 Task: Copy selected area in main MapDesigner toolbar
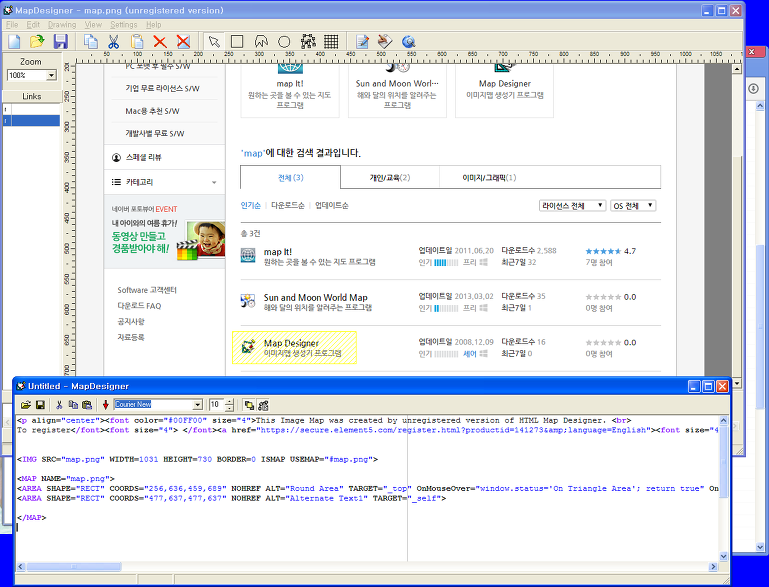click(90, 42)
